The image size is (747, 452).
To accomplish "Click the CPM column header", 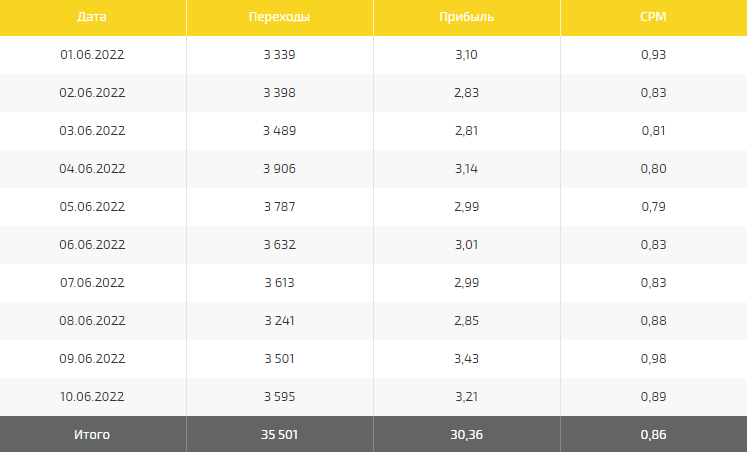I will (653, 17).
